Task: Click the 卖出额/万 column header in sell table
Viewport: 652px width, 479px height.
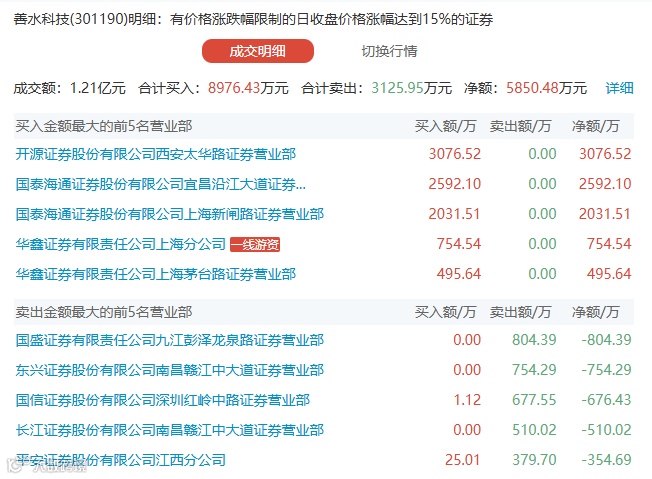Action: tap(520, 312)
